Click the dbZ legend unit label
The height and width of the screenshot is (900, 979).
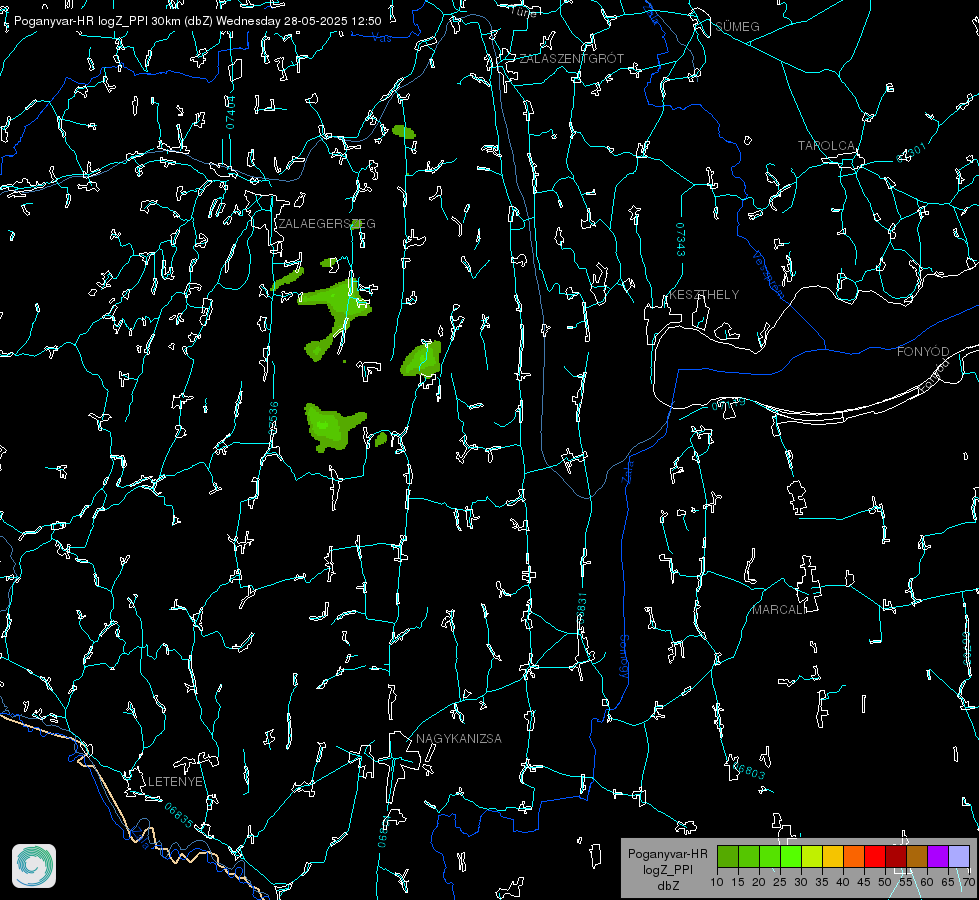coord(667,886)
